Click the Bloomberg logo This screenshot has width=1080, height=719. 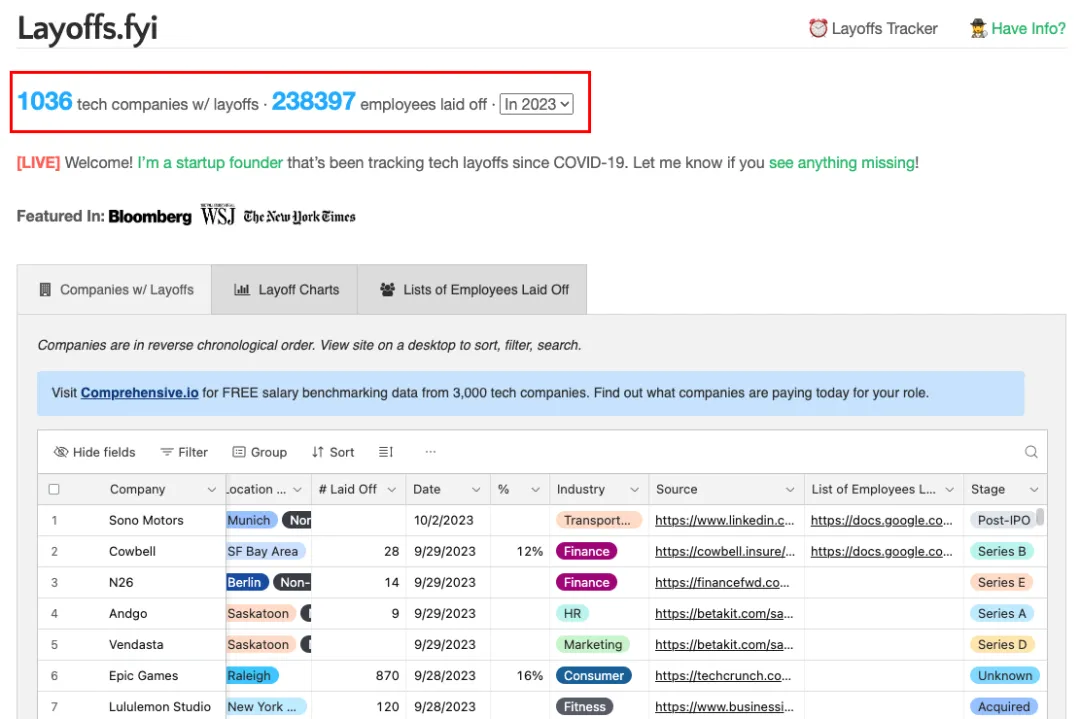pyautogui.click(x=150, y=217)
